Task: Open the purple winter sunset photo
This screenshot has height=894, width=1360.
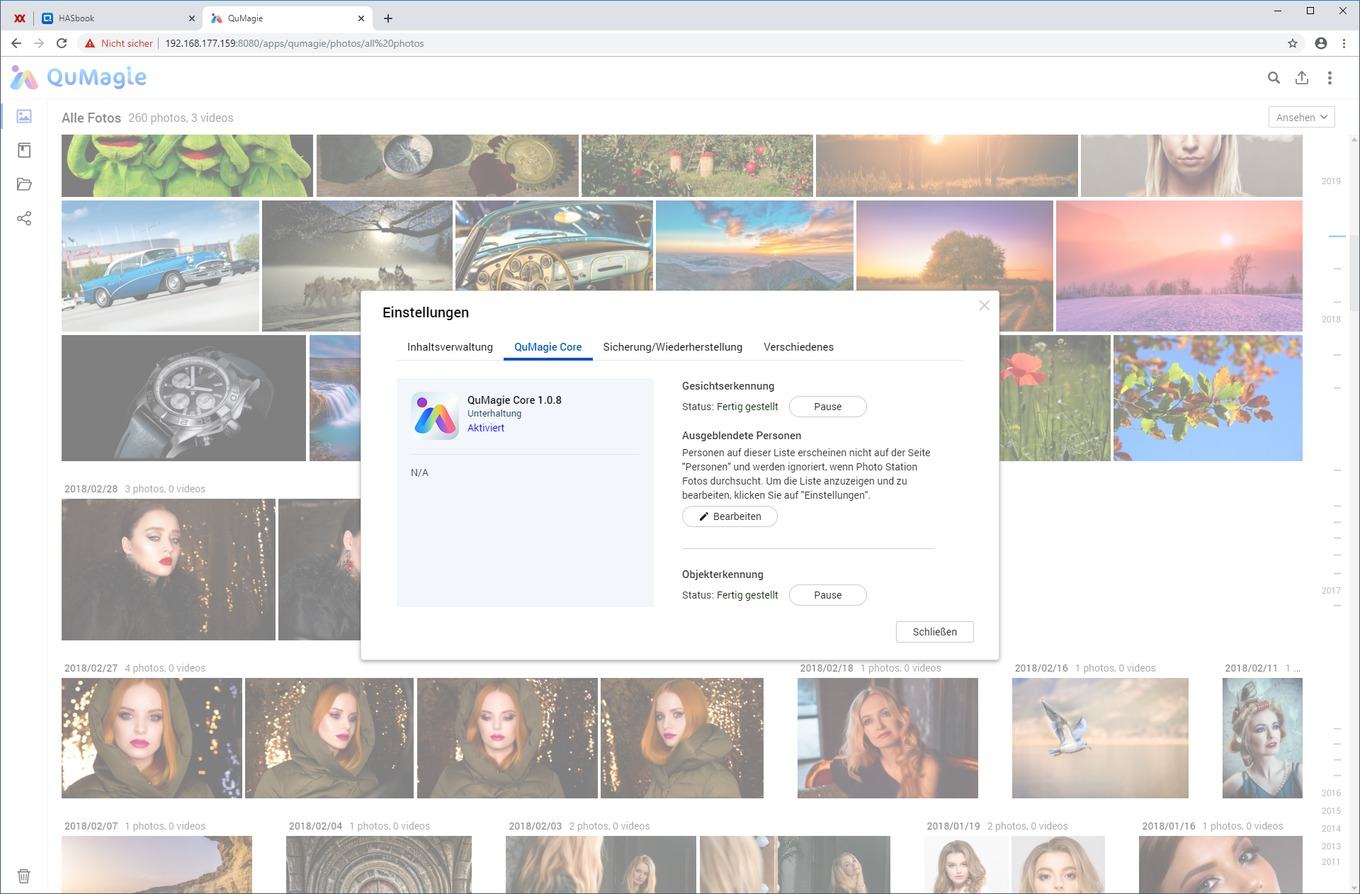Action: 1179,266
